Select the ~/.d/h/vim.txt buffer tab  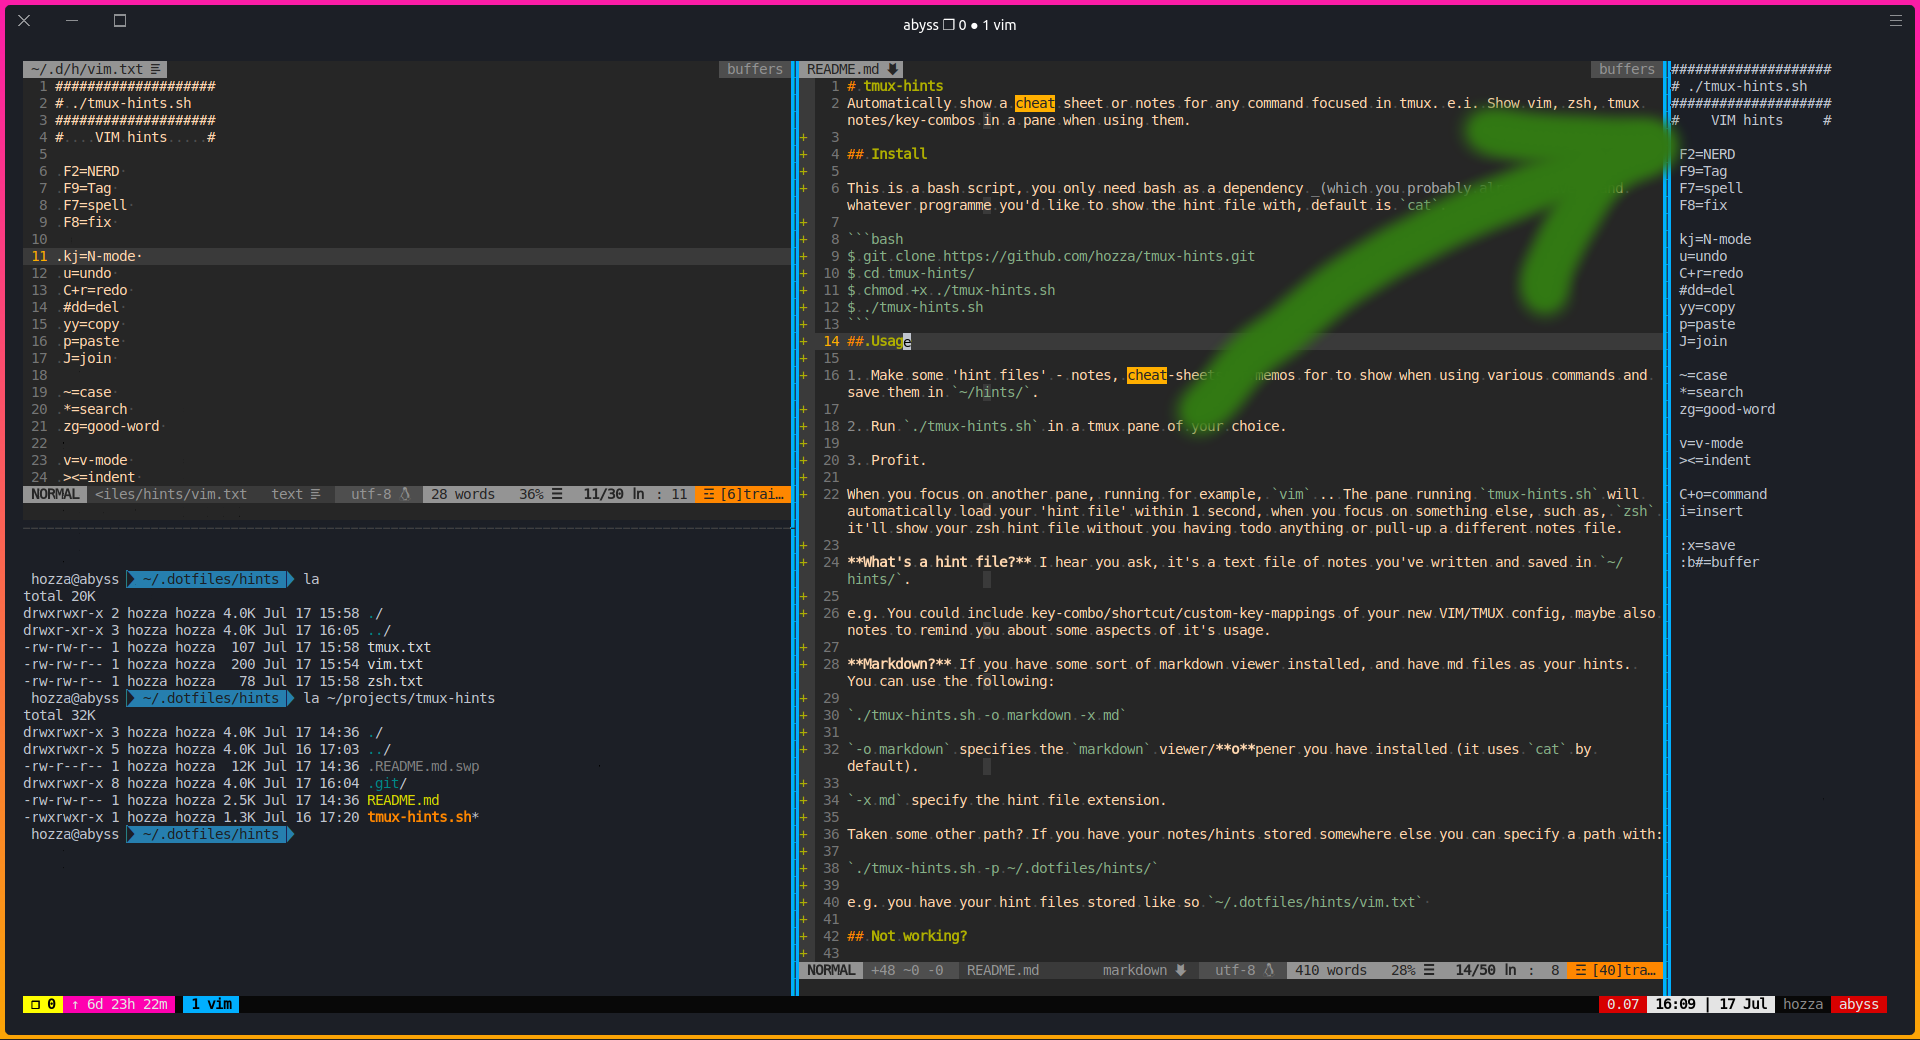pyautogui.click(x=95, y=69)
